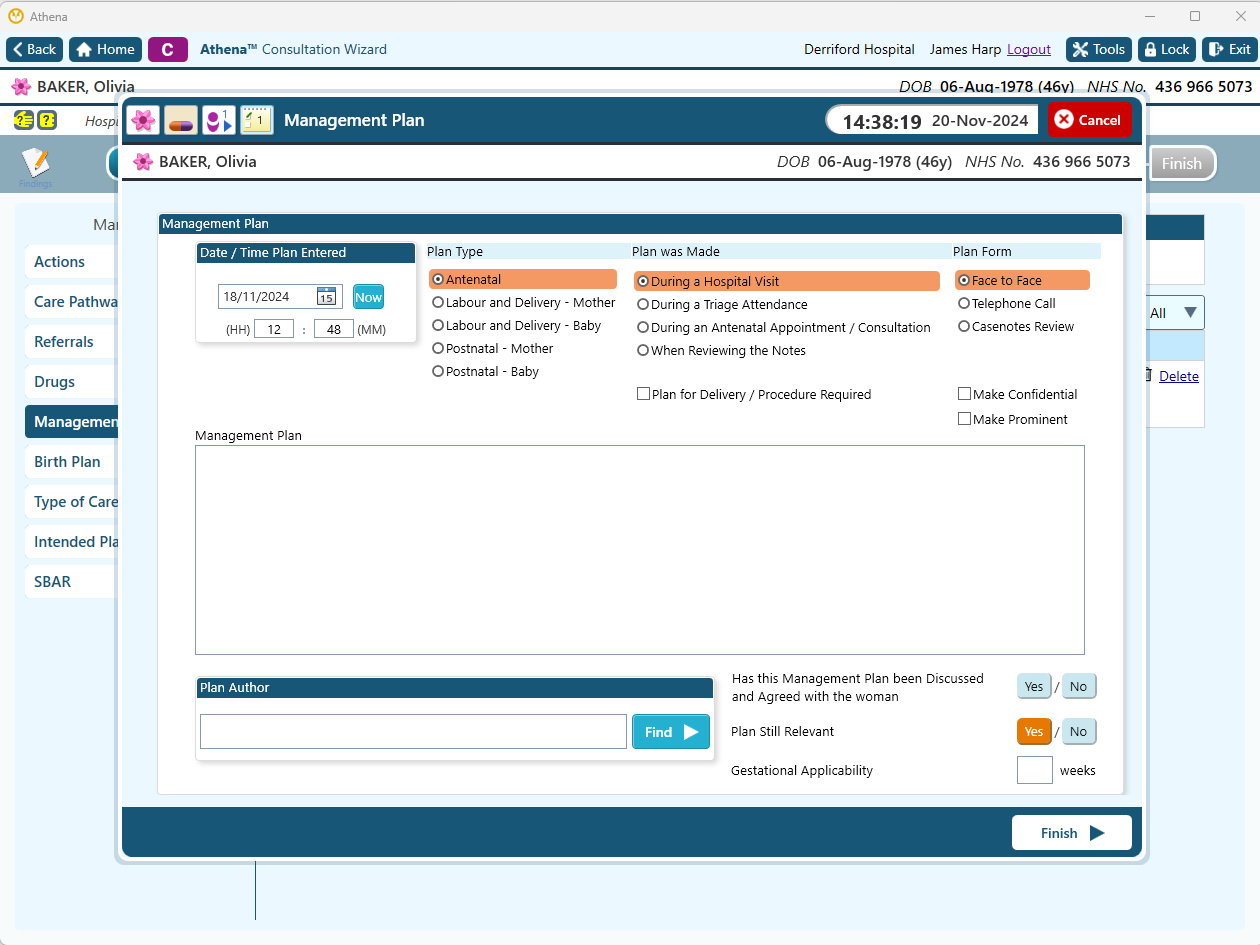Viewport: 1260px width, 945px height.
Task: Open the Care Pathway tab in sidebar
Action: pos(72,302)
